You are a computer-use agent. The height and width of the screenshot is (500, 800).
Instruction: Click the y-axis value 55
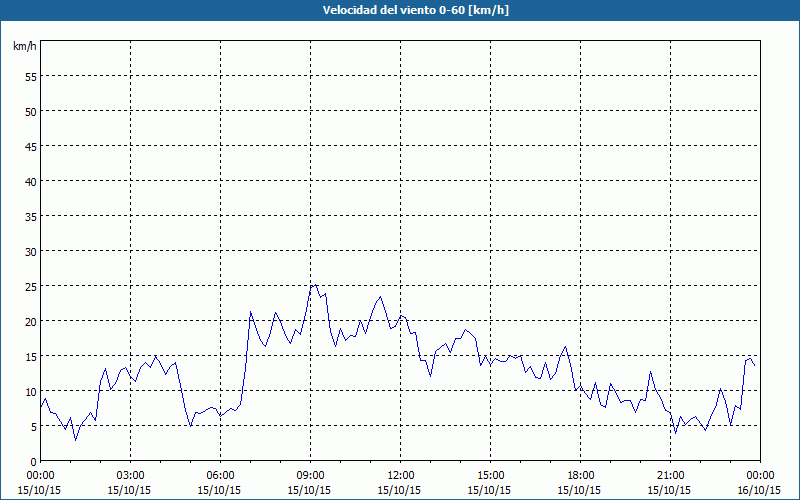[31, 77]
